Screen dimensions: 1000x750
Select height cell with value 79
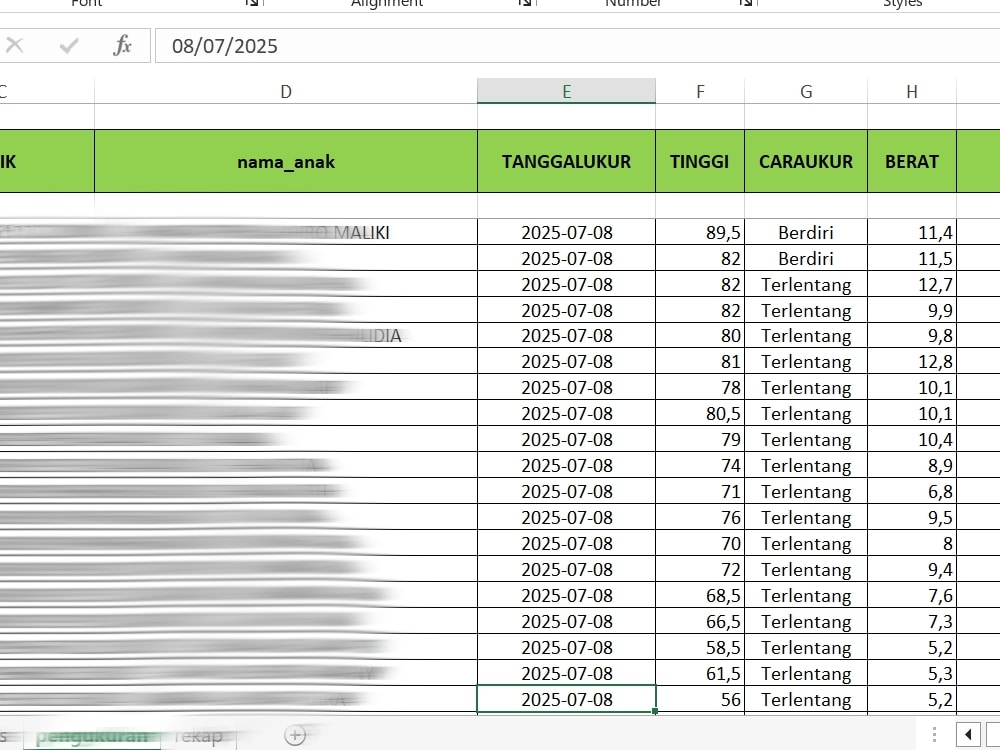click(700, 439)
